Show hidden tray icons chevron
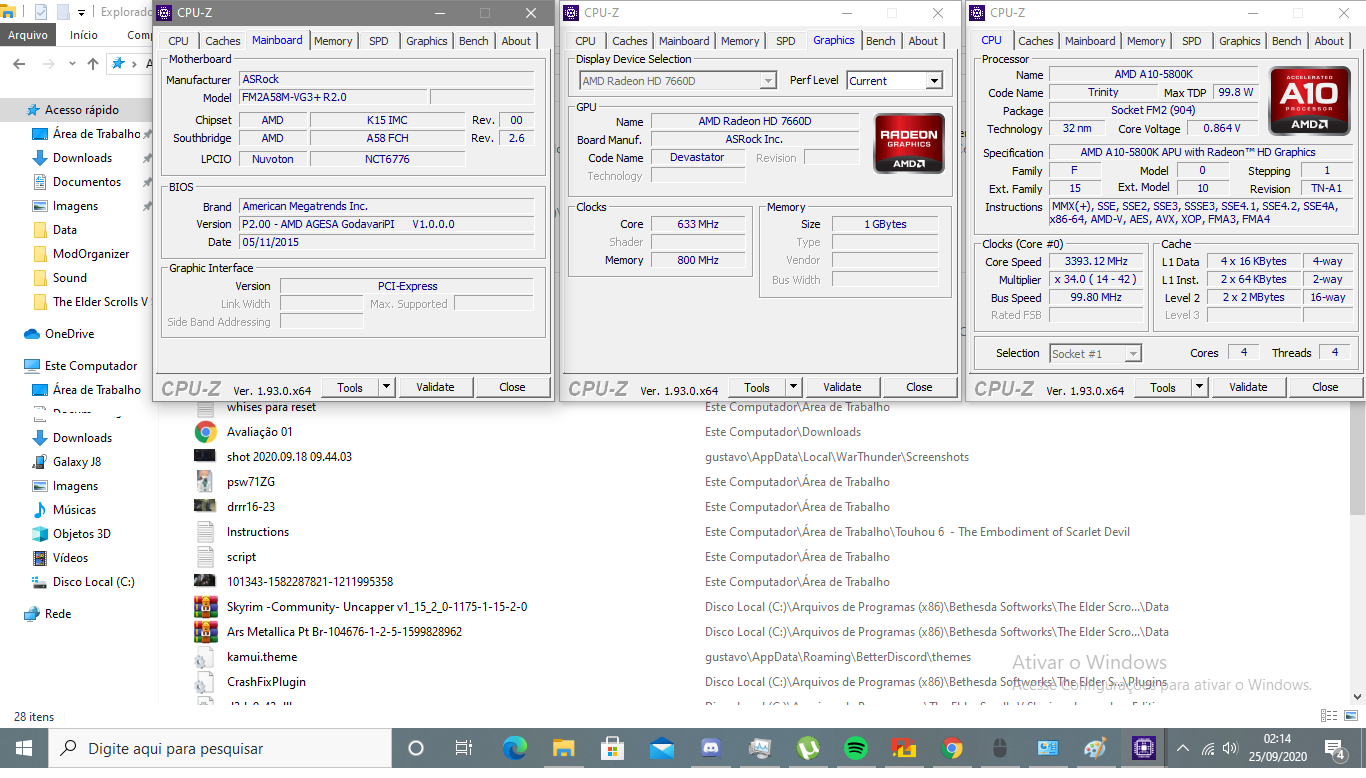 (1182, 748)
